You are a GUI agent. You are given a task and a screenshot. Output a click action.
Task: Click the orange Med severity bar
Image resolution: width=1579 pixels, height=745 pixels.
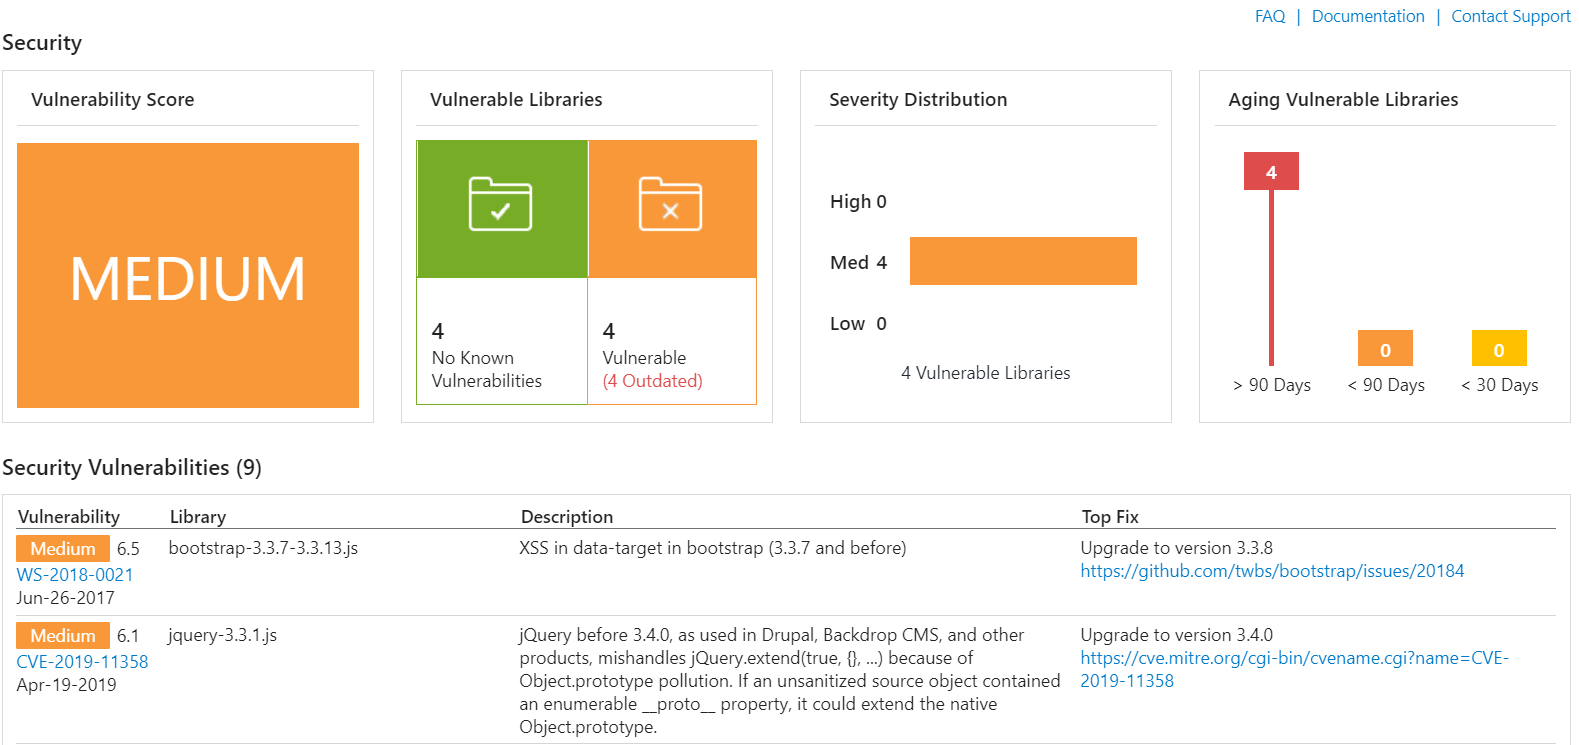pos(1023,261)
